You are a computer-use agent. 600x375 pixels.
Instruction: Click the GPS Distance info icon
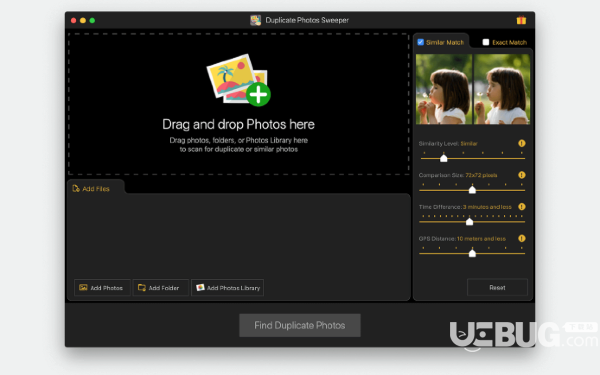(522, 238)
